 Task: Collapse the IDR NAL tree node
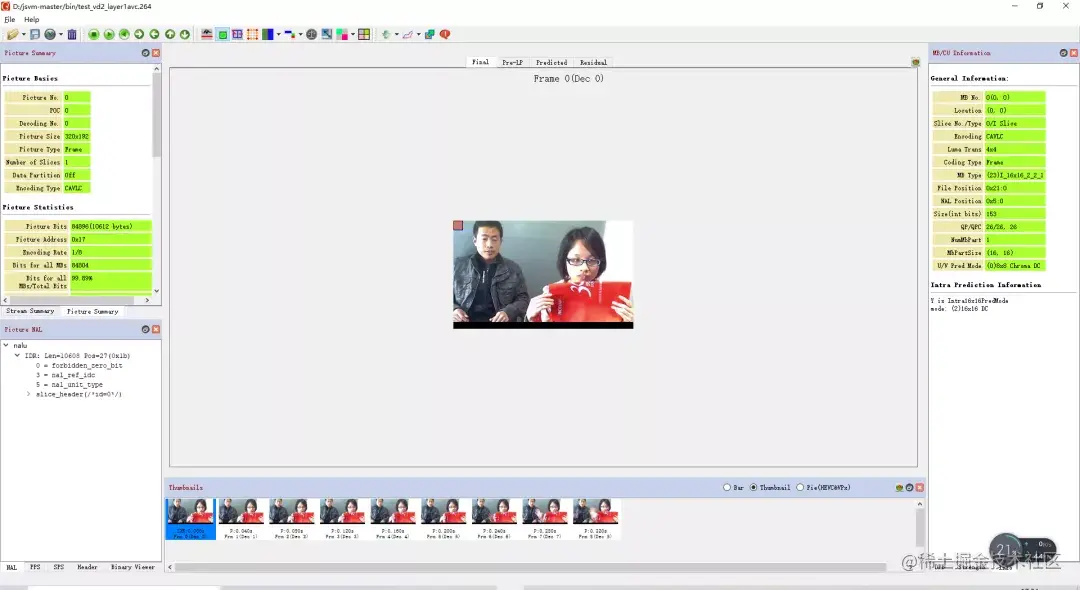(16, 354)
